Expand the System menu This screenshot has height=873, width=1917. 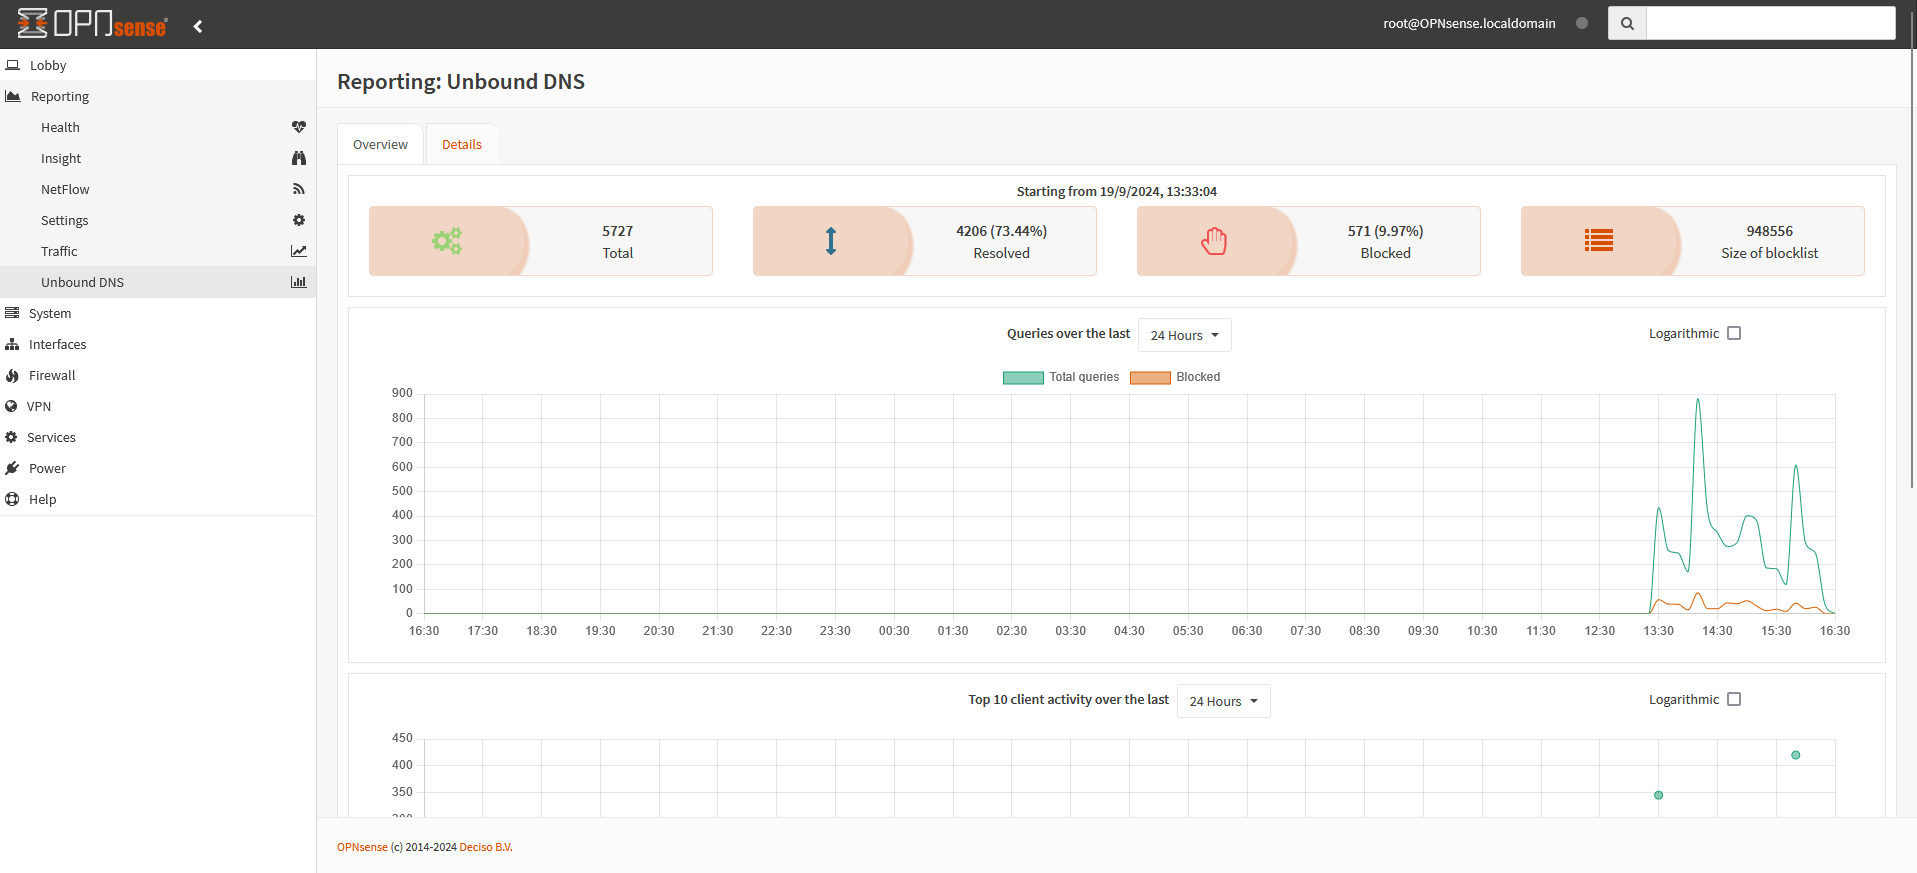[x=158, y=313]
